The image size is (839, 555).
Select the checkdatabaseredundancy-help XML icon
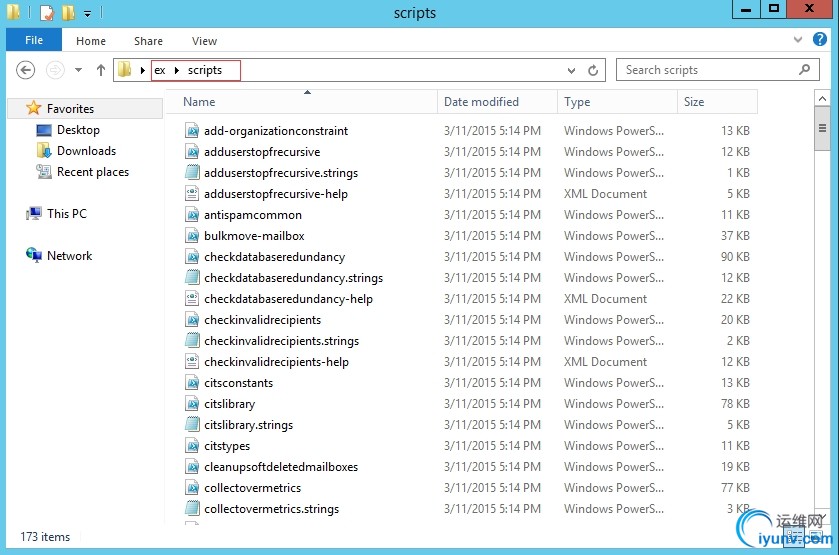click(192, 299)
